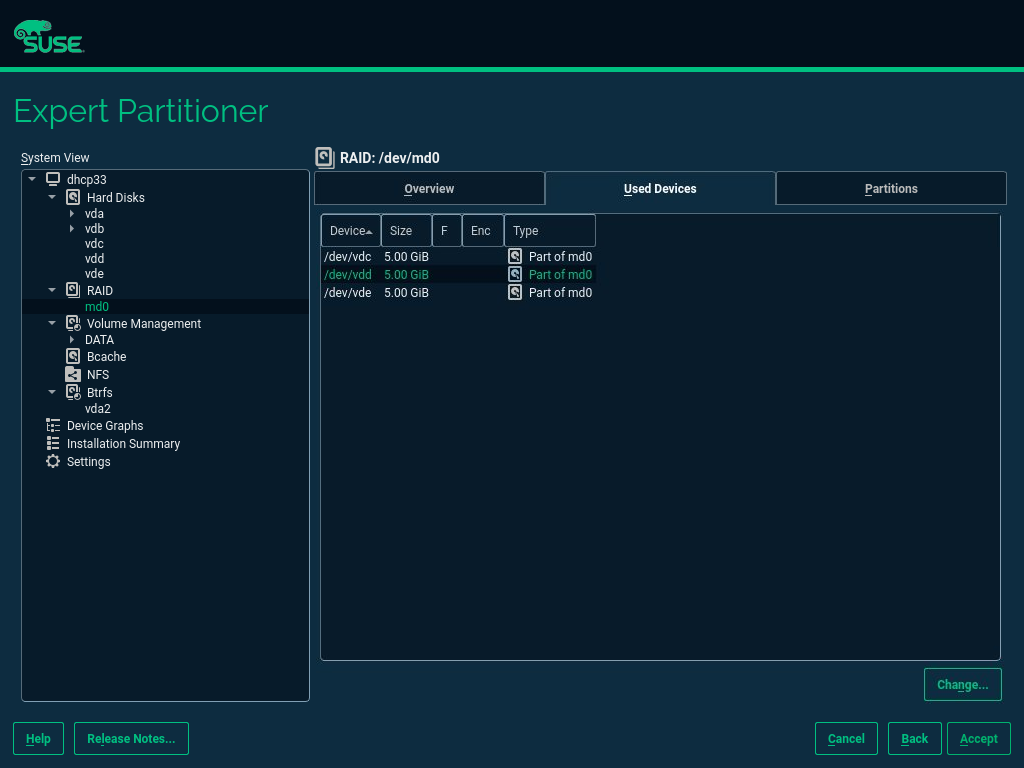
Task: Click the Bcache icon in sidebar
Action: [x=73, y=357]
